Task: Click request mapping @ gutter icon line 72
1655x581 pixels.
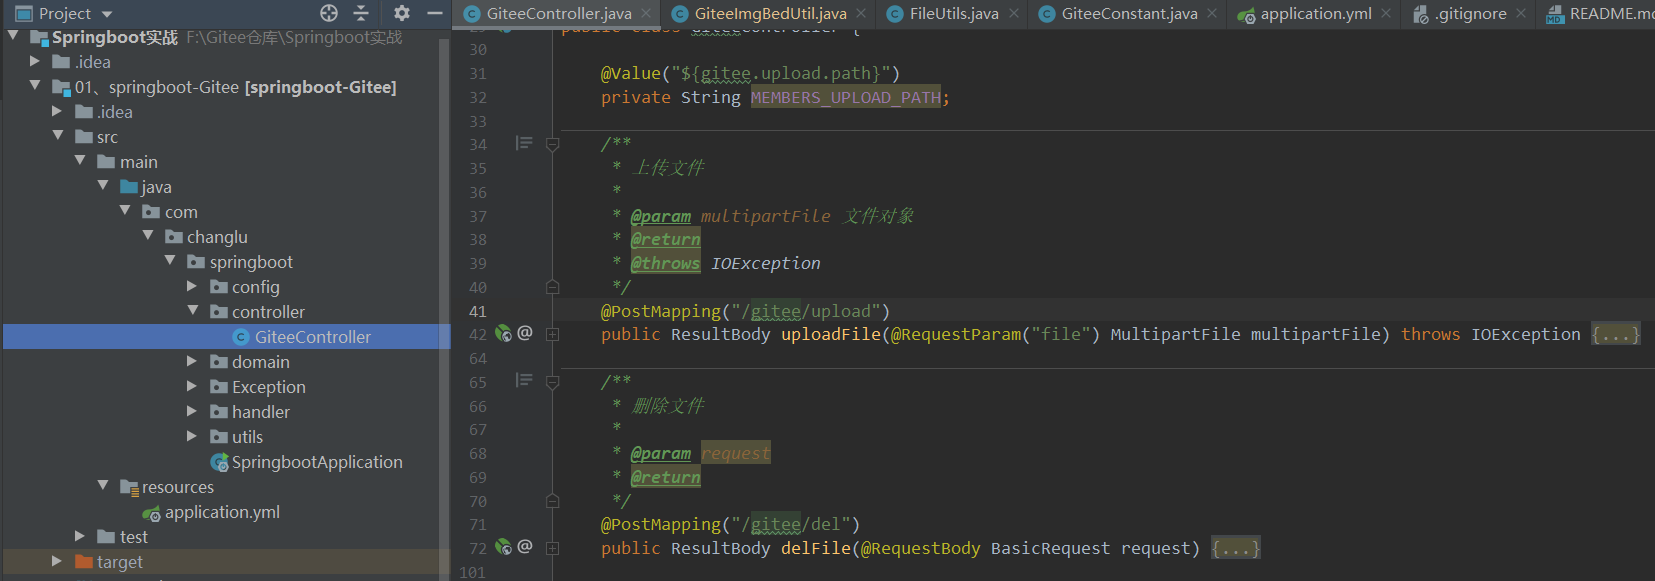Action: (525, 546)
